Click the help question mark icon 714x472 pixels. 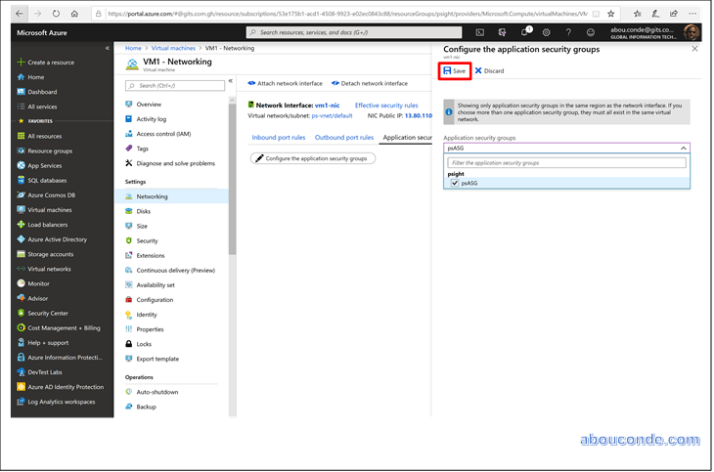(x=567, y=32)
